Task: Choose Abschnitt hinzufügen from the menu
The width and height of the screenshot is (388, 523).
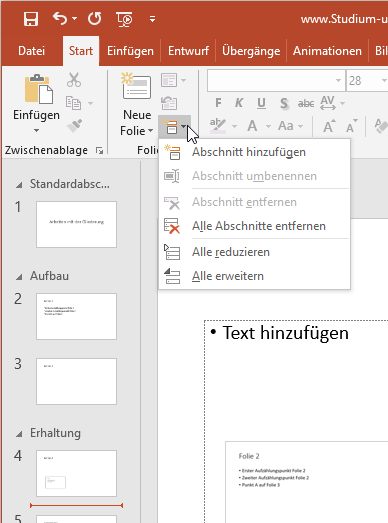Action: [255, 152]
